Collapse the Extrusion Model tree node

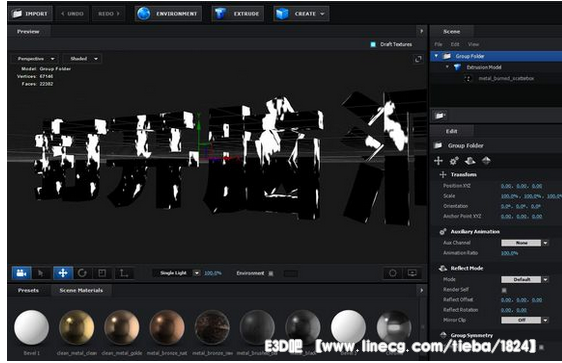(x=447, y=67)
